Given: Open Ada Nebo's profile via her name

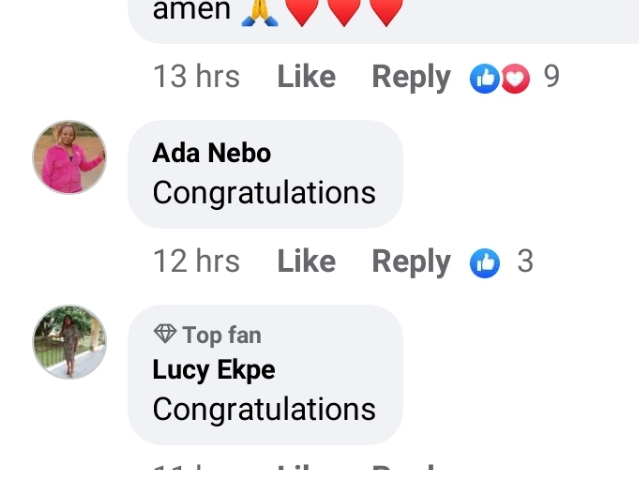Looking at the screenshot, I should click(x=211, y=153).
